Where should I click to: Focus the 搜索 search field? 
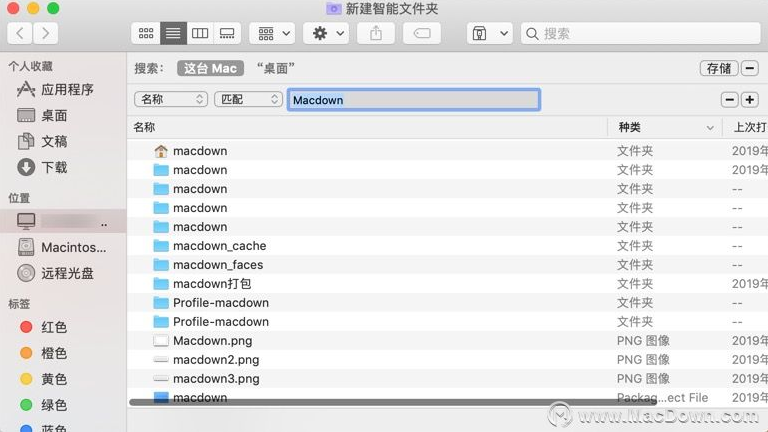(641, 33)
